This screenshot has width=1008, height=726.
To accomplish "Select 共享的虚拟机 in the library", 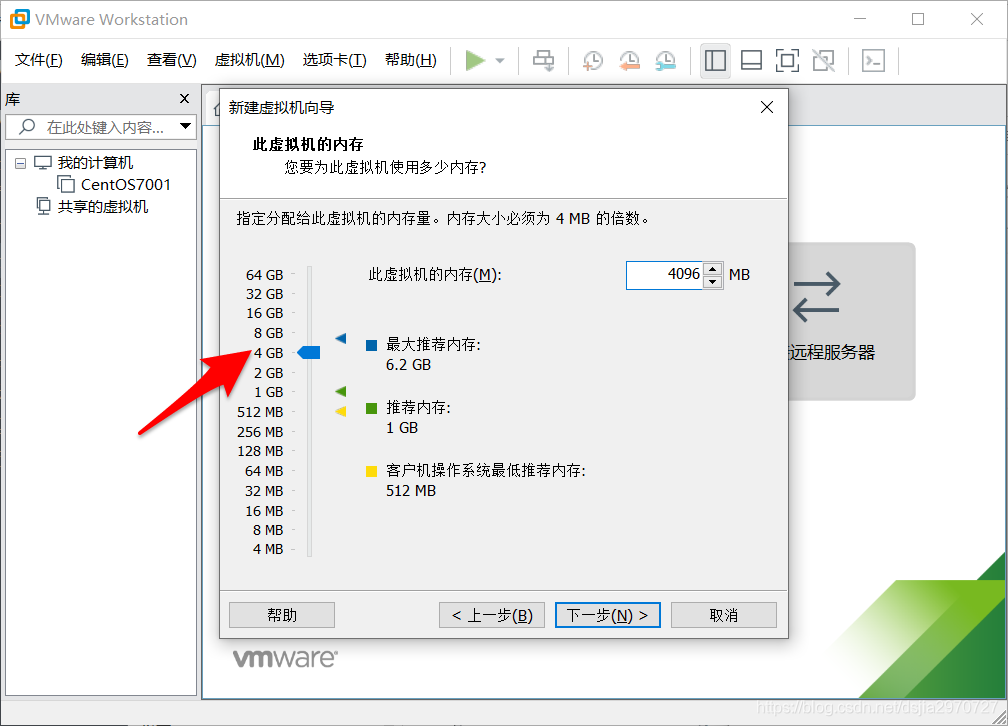I will coord(103,206).
